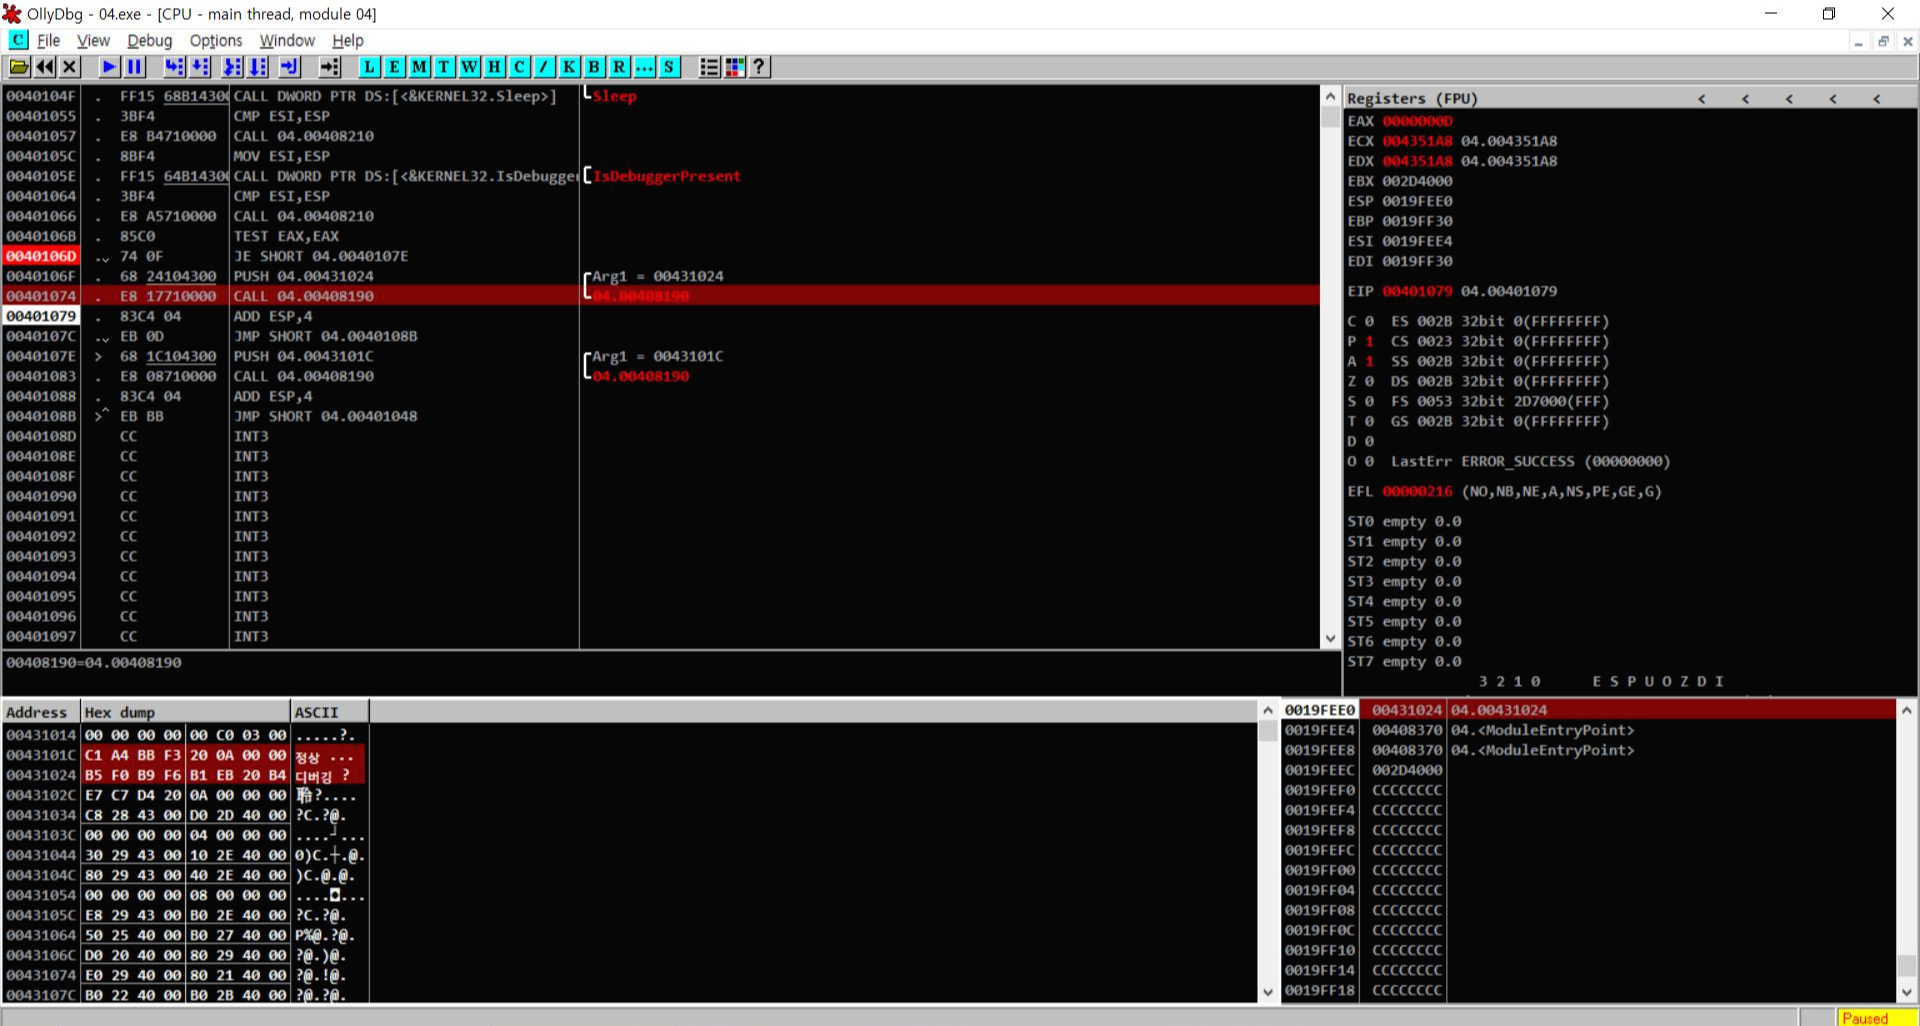This screenshot has height=1026, width=1920.
Task: Execute till return toolbar icon
Action: (x=290, y=67)
